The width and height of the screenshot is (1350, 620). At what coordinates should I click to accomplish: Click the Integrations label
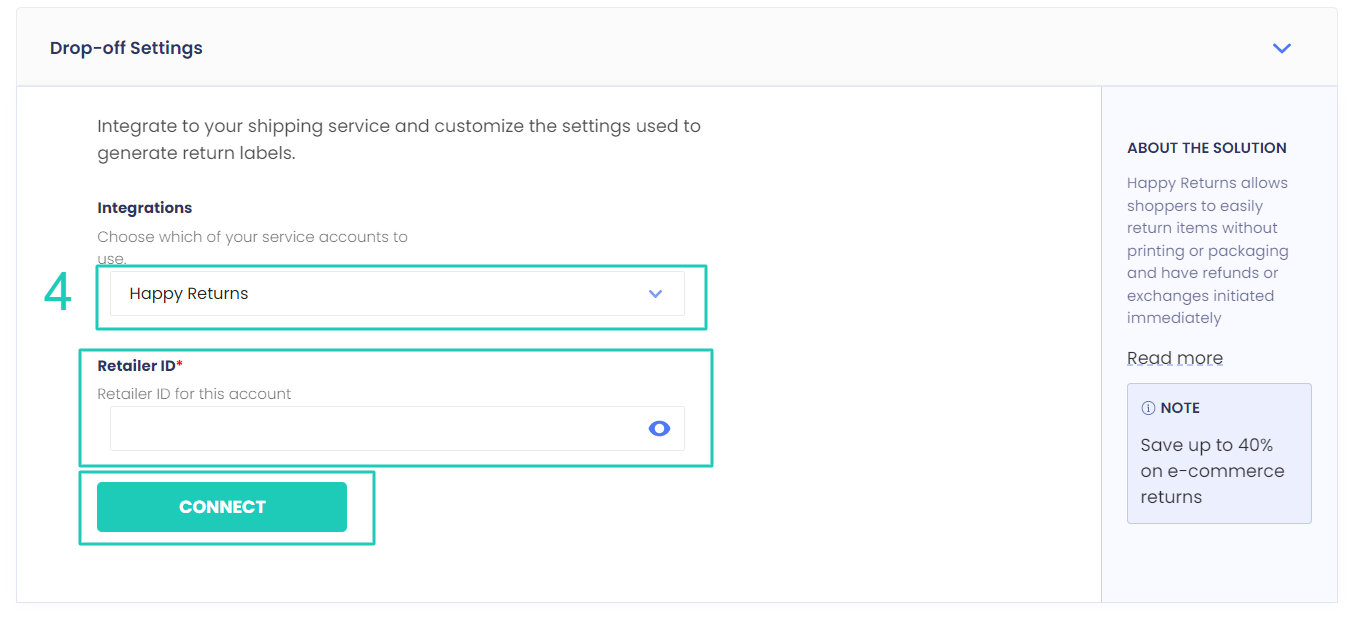coord(145,208)
